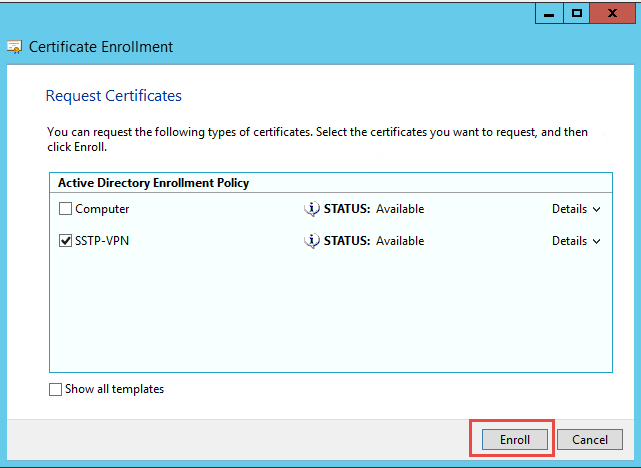The image size is (641, 468).
Task: Click the Request Certificates heading
Action: point(114,96)
